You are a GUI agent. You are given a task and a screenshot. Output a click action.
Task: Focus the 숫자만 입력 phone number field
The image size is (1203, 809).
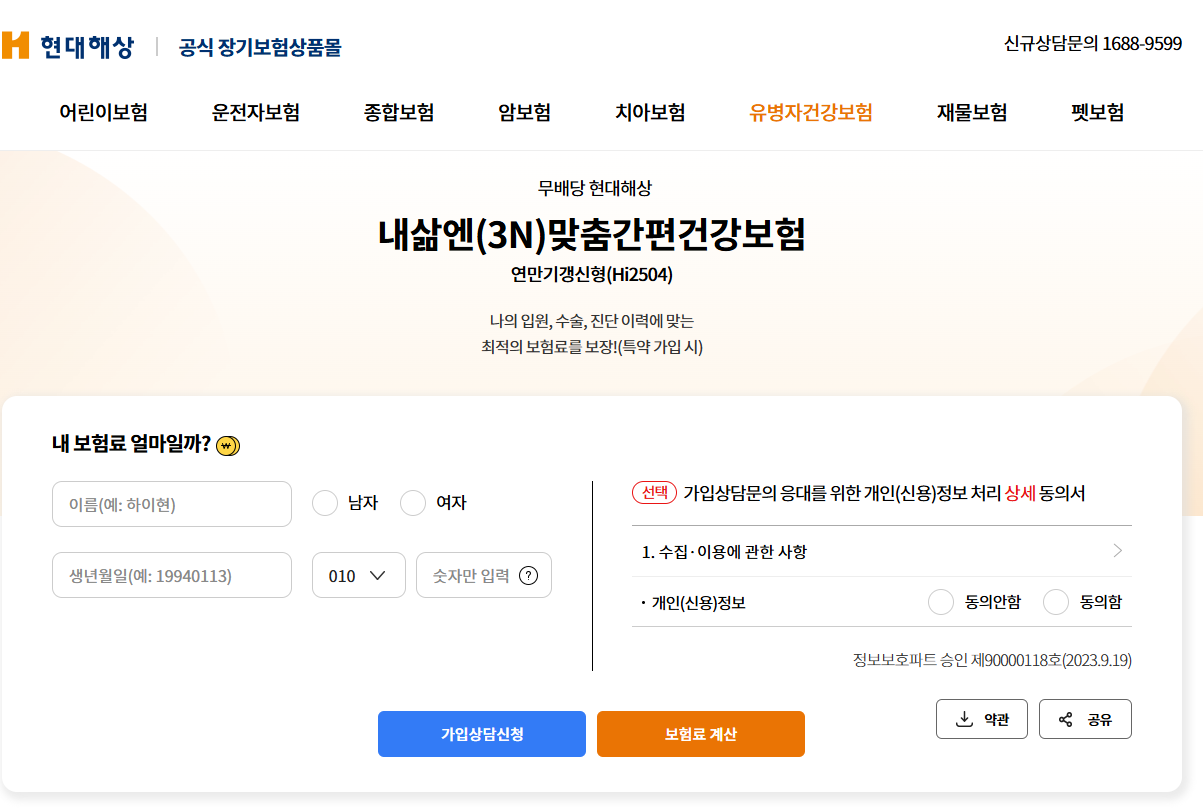[x=484, y=575]
